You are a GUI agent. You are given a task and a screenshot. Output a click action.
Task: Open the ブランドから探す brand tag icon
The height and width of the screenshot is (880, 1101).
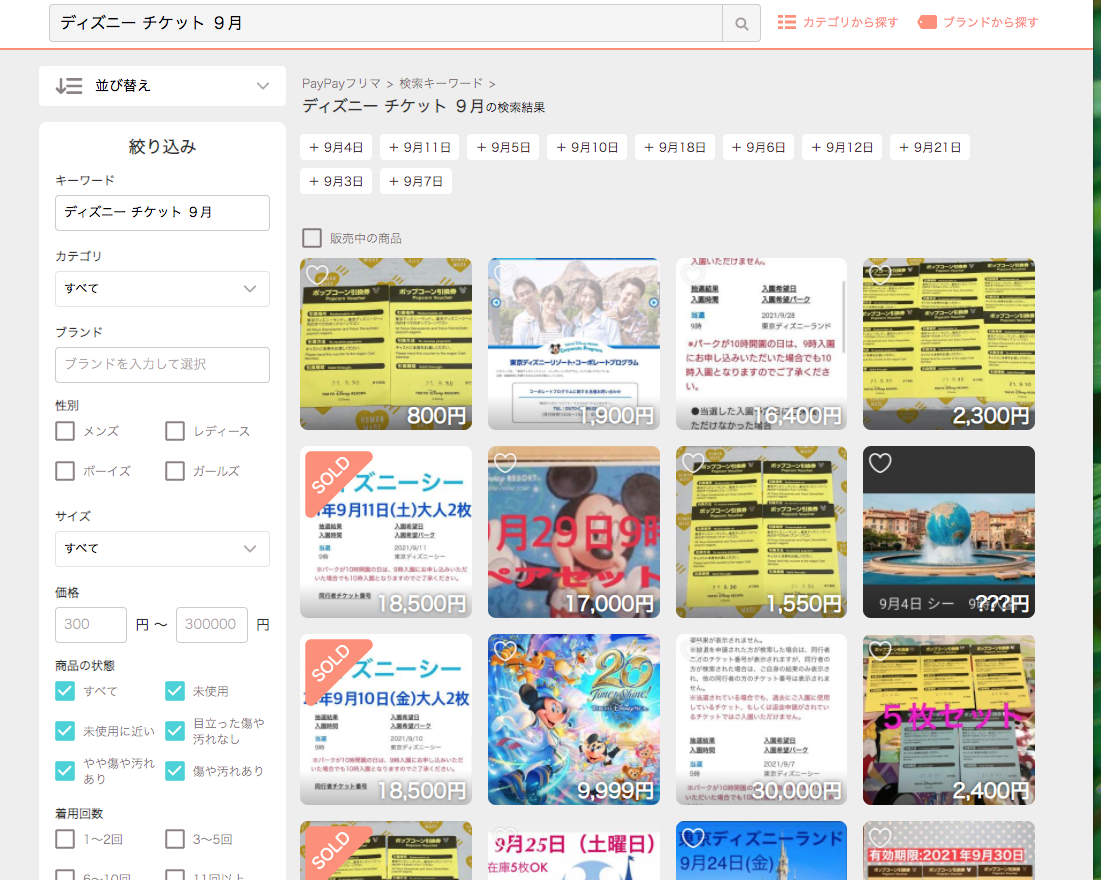(x=927, y=22)
